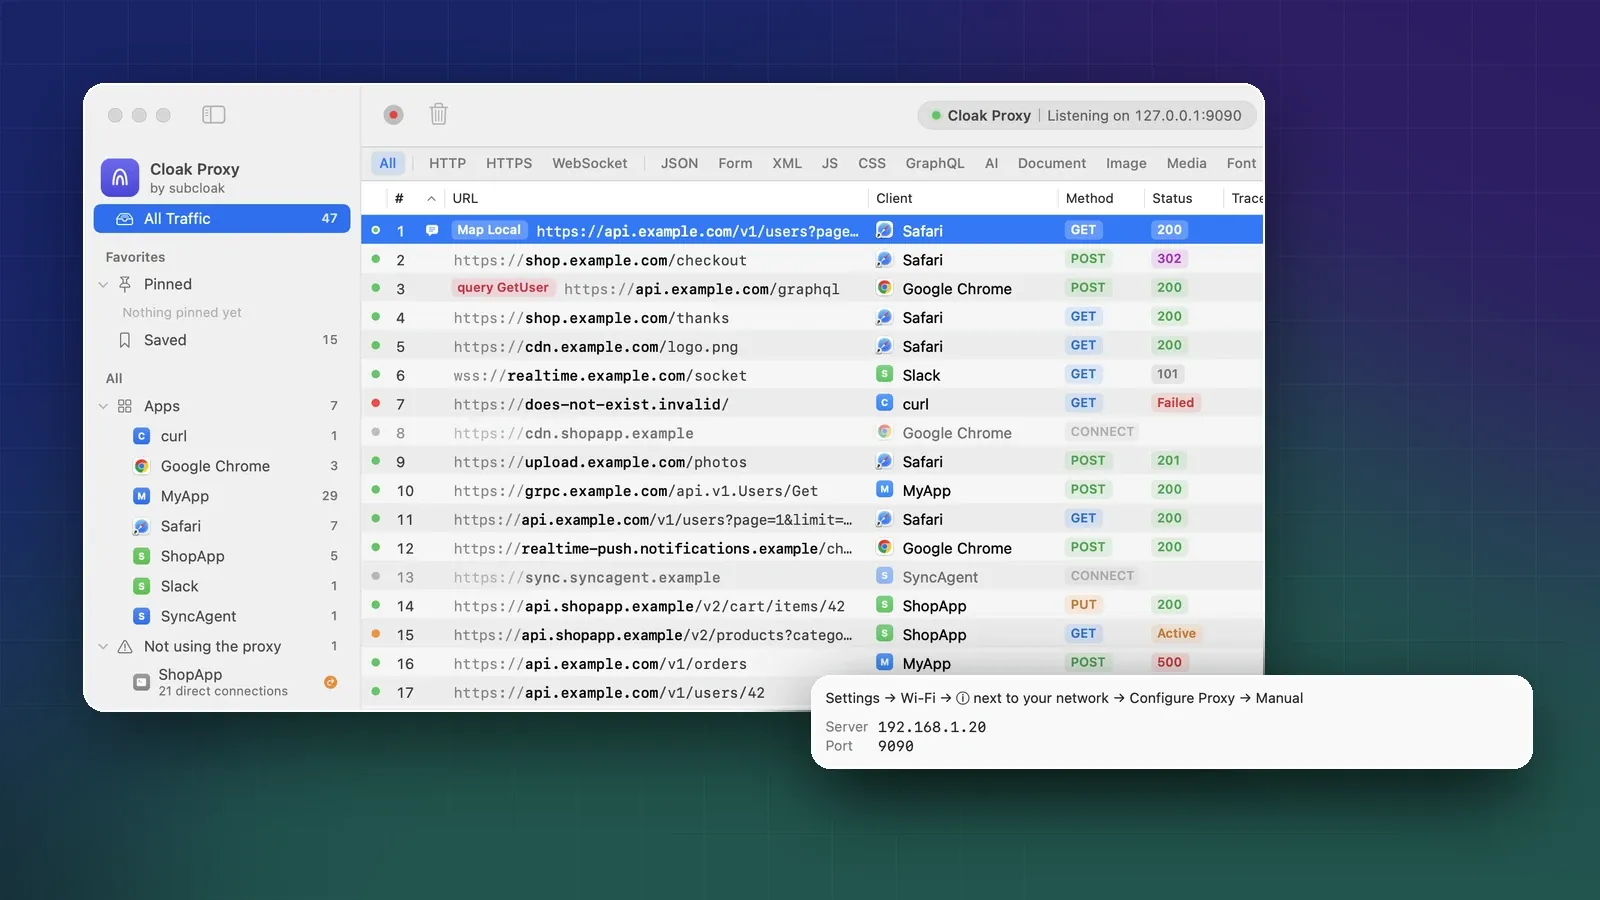
Task: Collapse the Pinned section chevron
Action: (x=103, y=285)
